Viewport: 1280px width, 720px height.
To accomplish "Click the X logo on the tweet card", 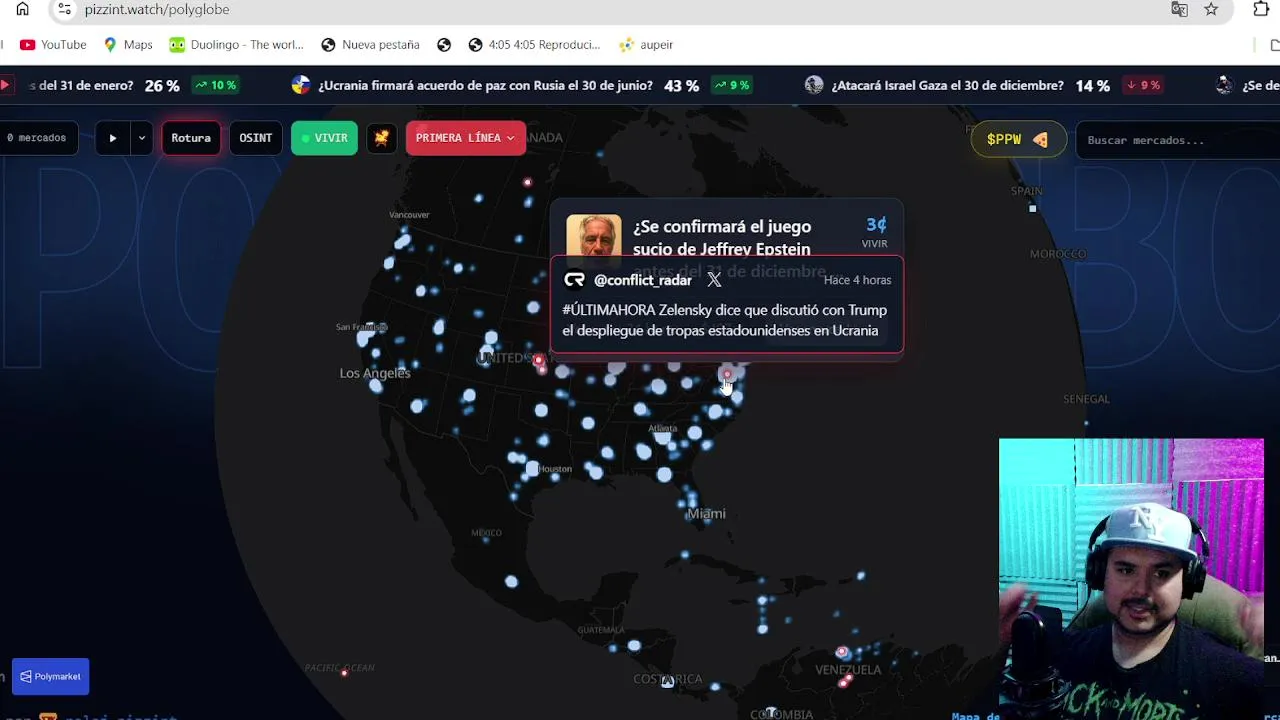I will point(714,280).
